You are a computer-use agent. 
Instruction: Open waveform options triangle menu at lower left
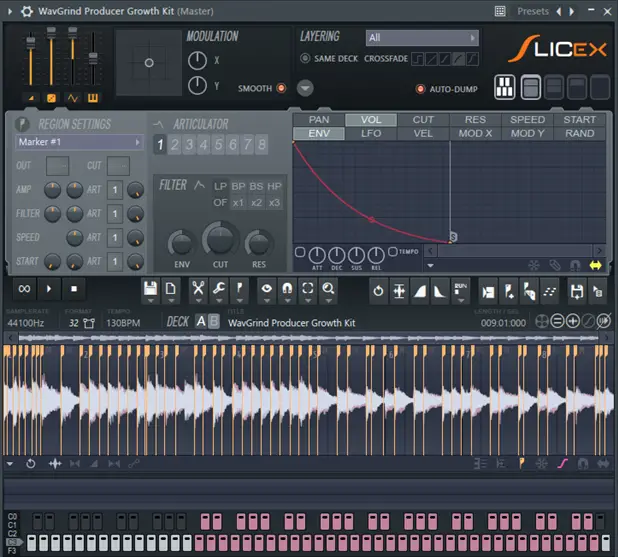click(10, 464)
